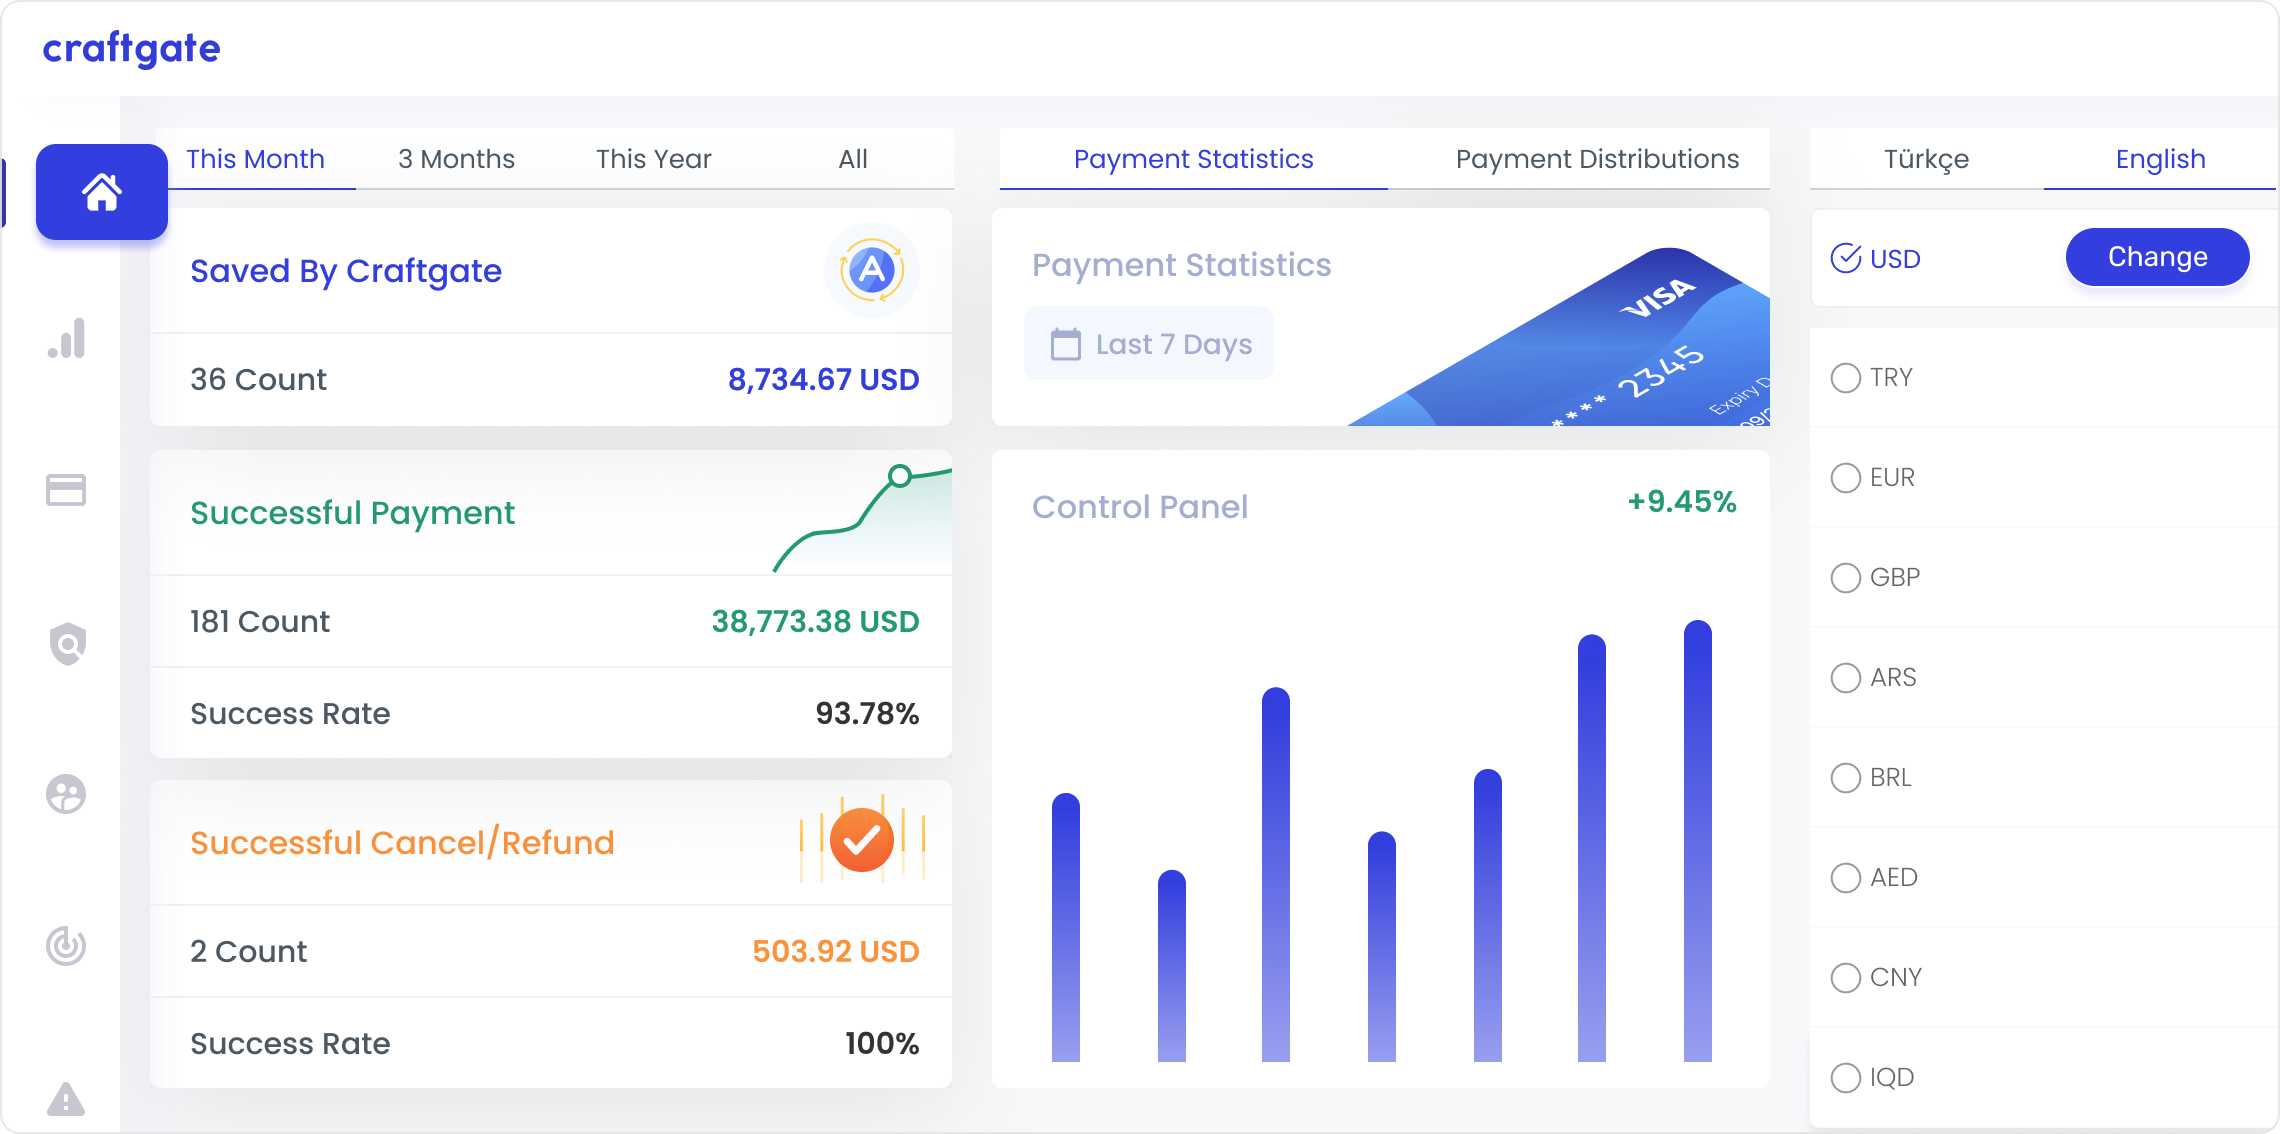Open the shield search fraud icon in sidebar
This screenshot has width=2280, height=1134.
66,643
